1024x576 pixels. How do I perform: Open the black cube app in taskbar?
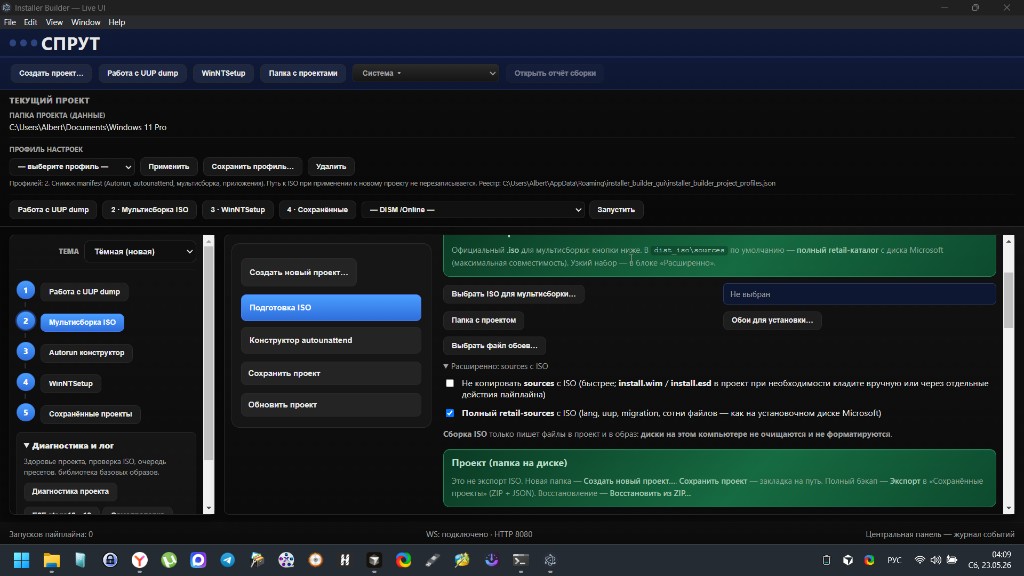374,560
